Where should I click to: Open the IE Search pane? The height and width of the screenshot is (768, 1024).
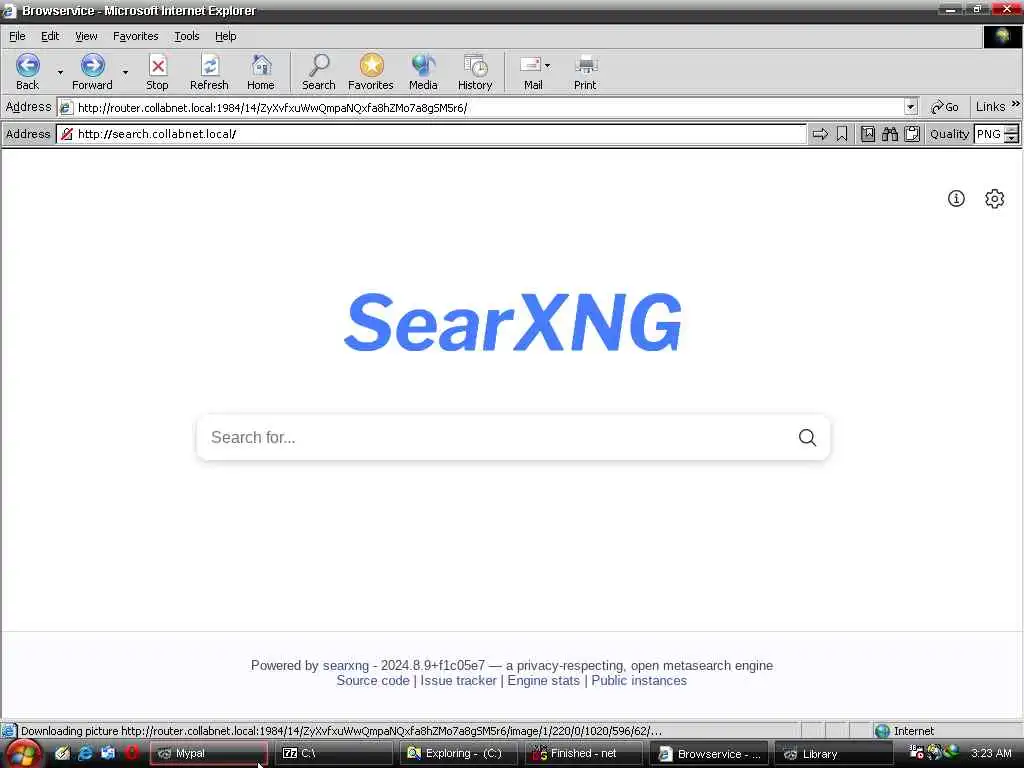click(x=319, y=72)
